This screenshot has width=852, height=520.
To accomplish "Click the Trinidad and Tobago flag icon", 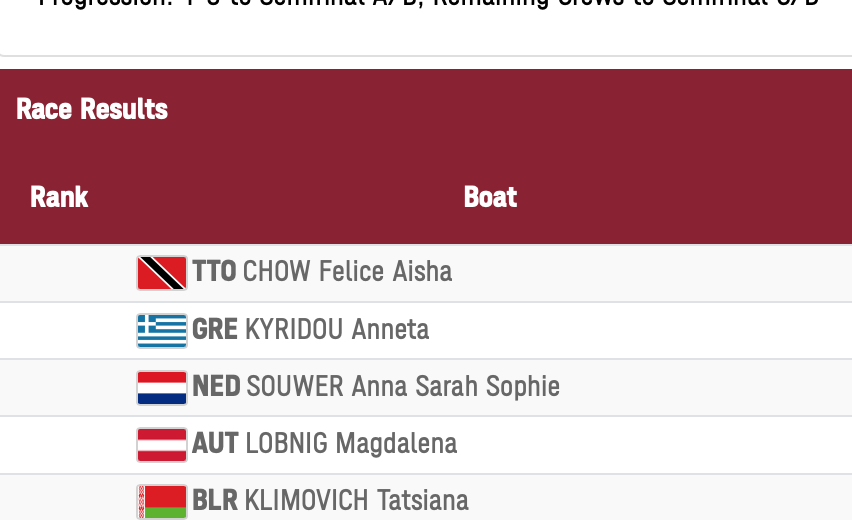I will pos(162,273).
